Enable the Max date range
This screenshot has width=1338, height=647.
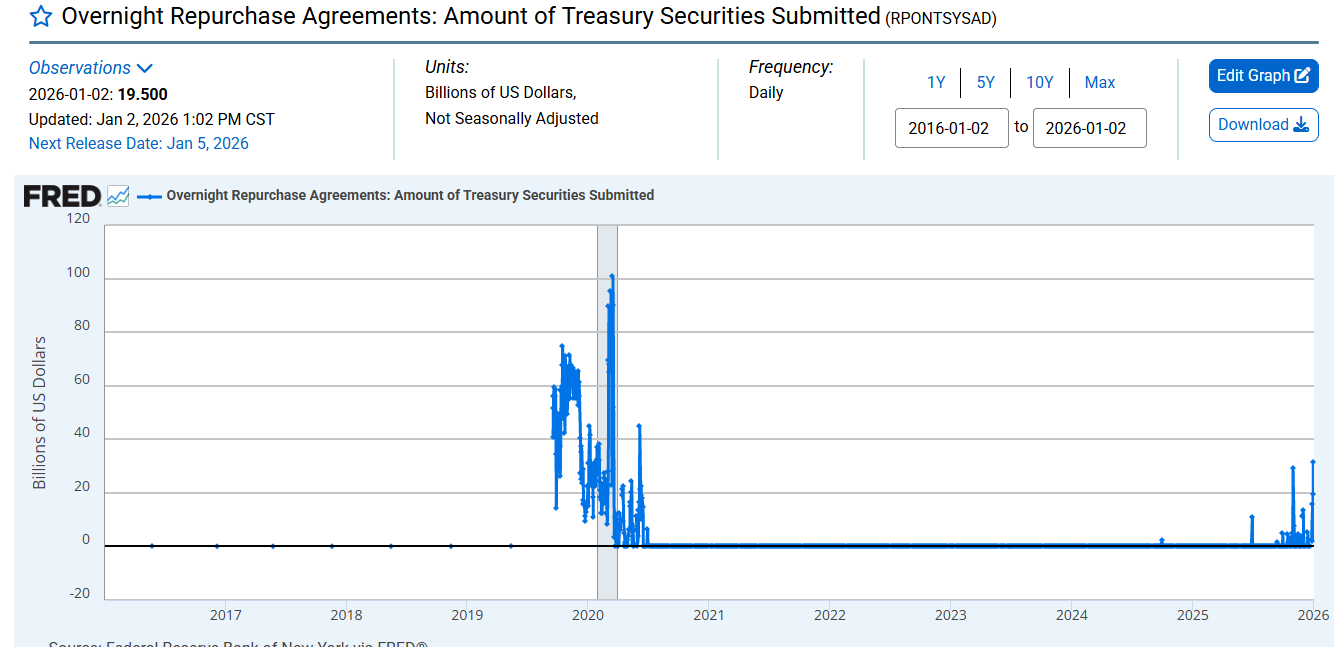1099,82
